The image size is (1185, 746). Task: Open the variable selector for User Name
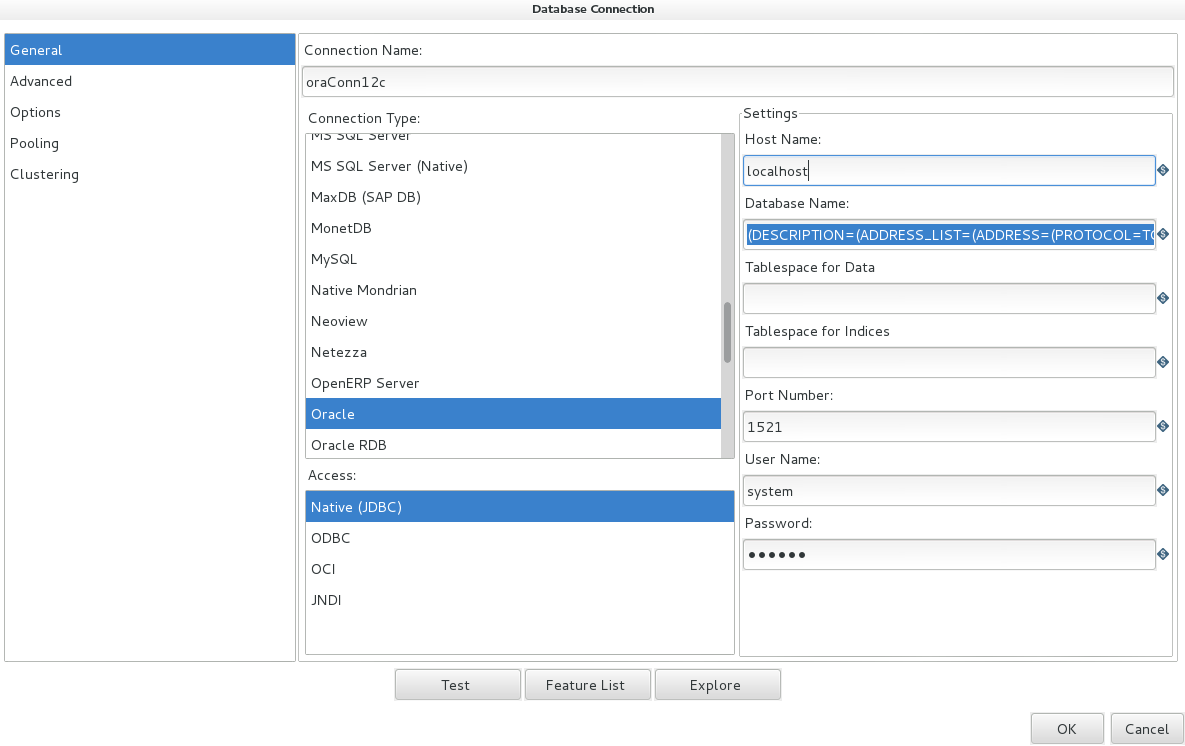coord(1163,490)
